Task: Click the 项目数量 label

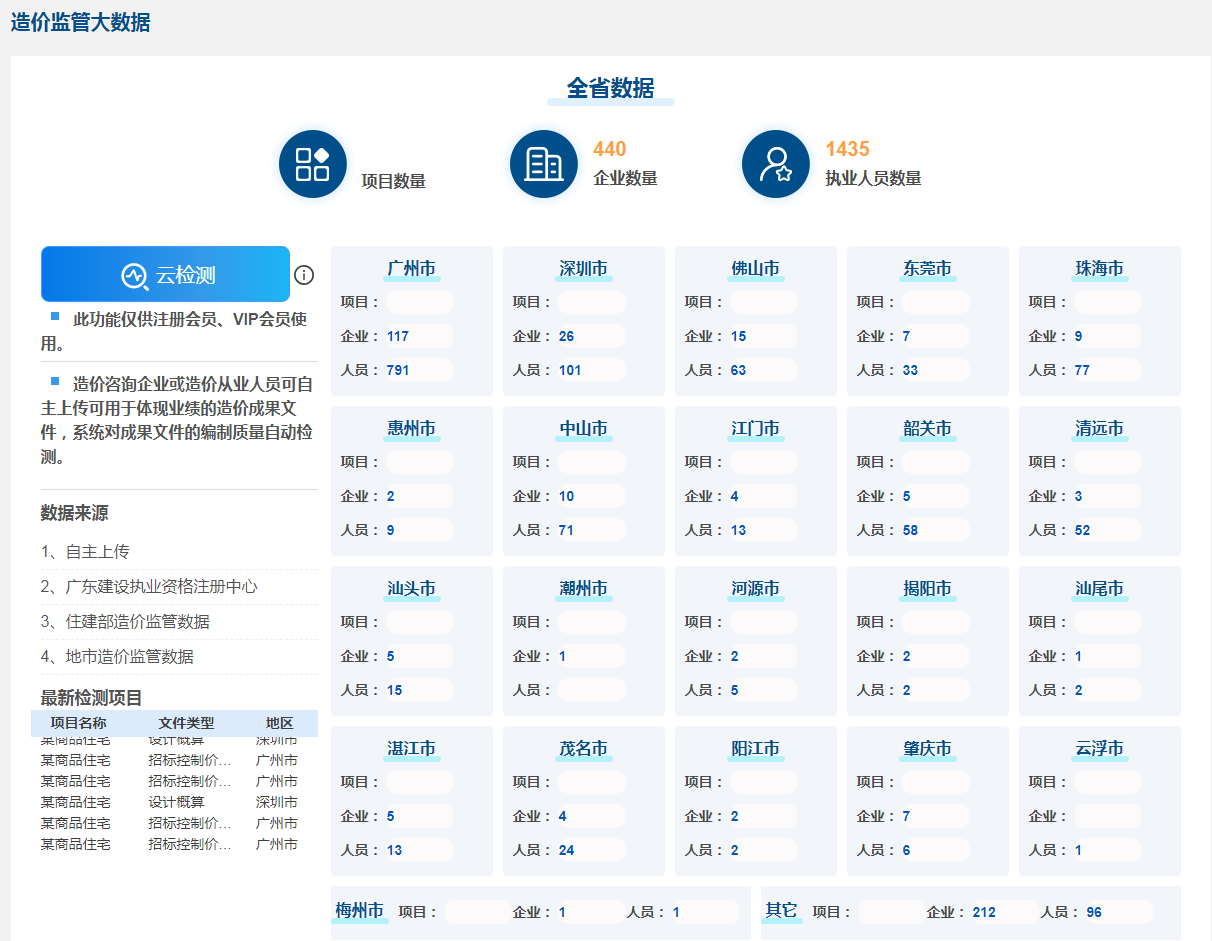Action: click(x=394, y=181)
